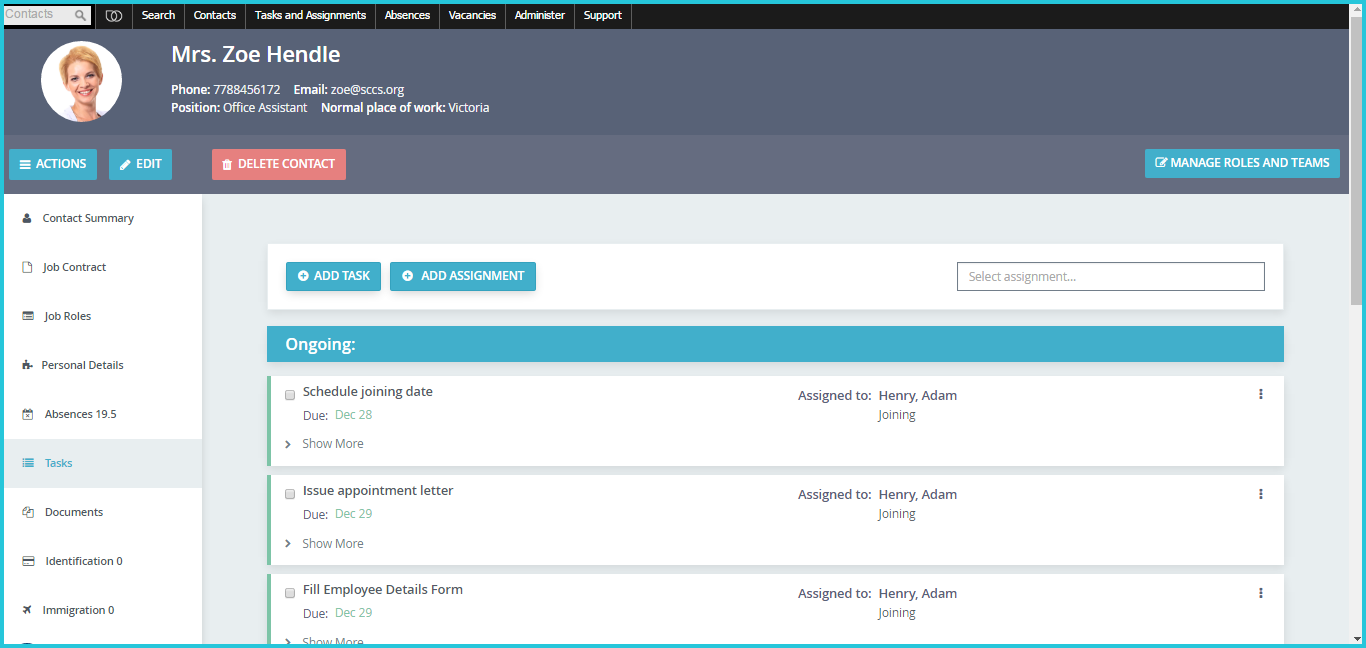Viewport: 1366px width, 648px height.
Task: Tick the Issue appointment letter checkbox
Action: 290,494
